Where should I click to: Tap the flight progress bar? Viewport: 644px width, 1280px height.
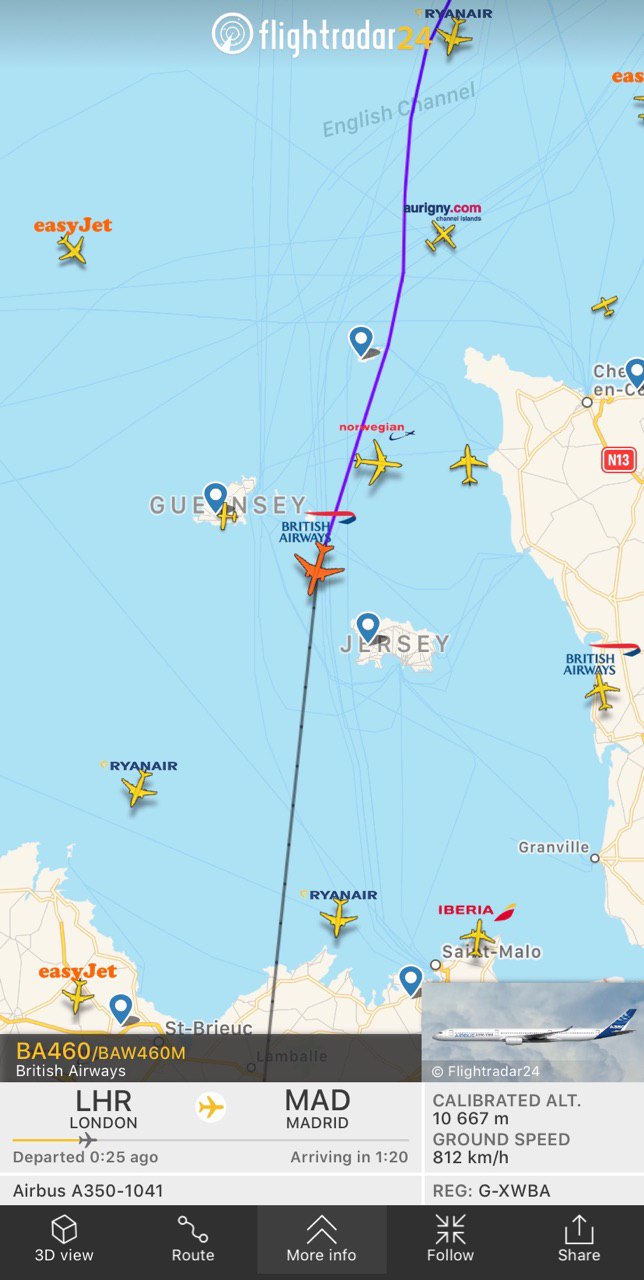[x=210, y=1140]
